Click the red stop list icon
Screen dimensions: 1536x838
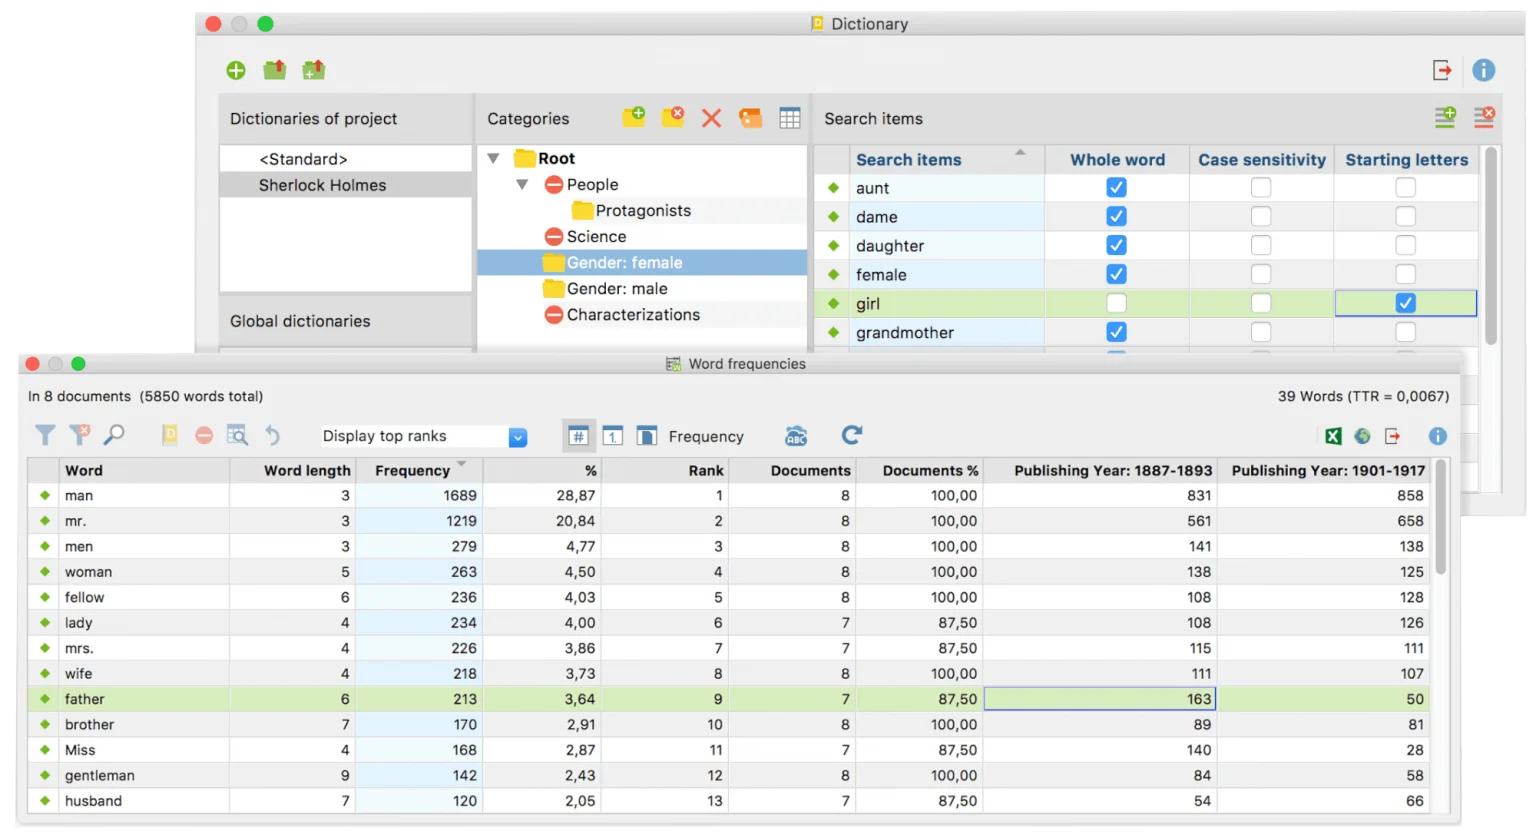[x=204, y=436]
